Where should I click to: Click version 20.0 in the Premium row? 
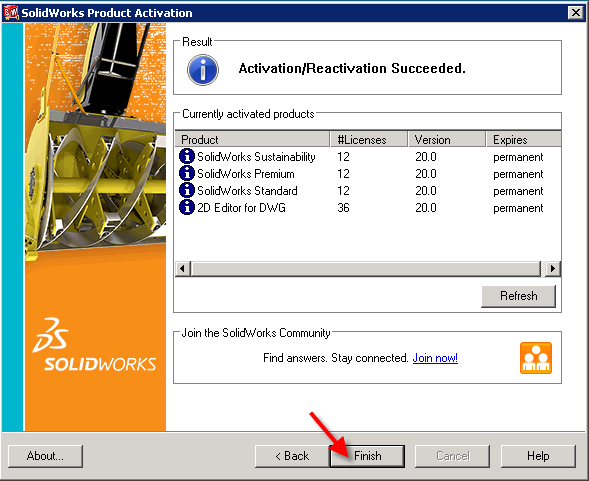point(426,174)
